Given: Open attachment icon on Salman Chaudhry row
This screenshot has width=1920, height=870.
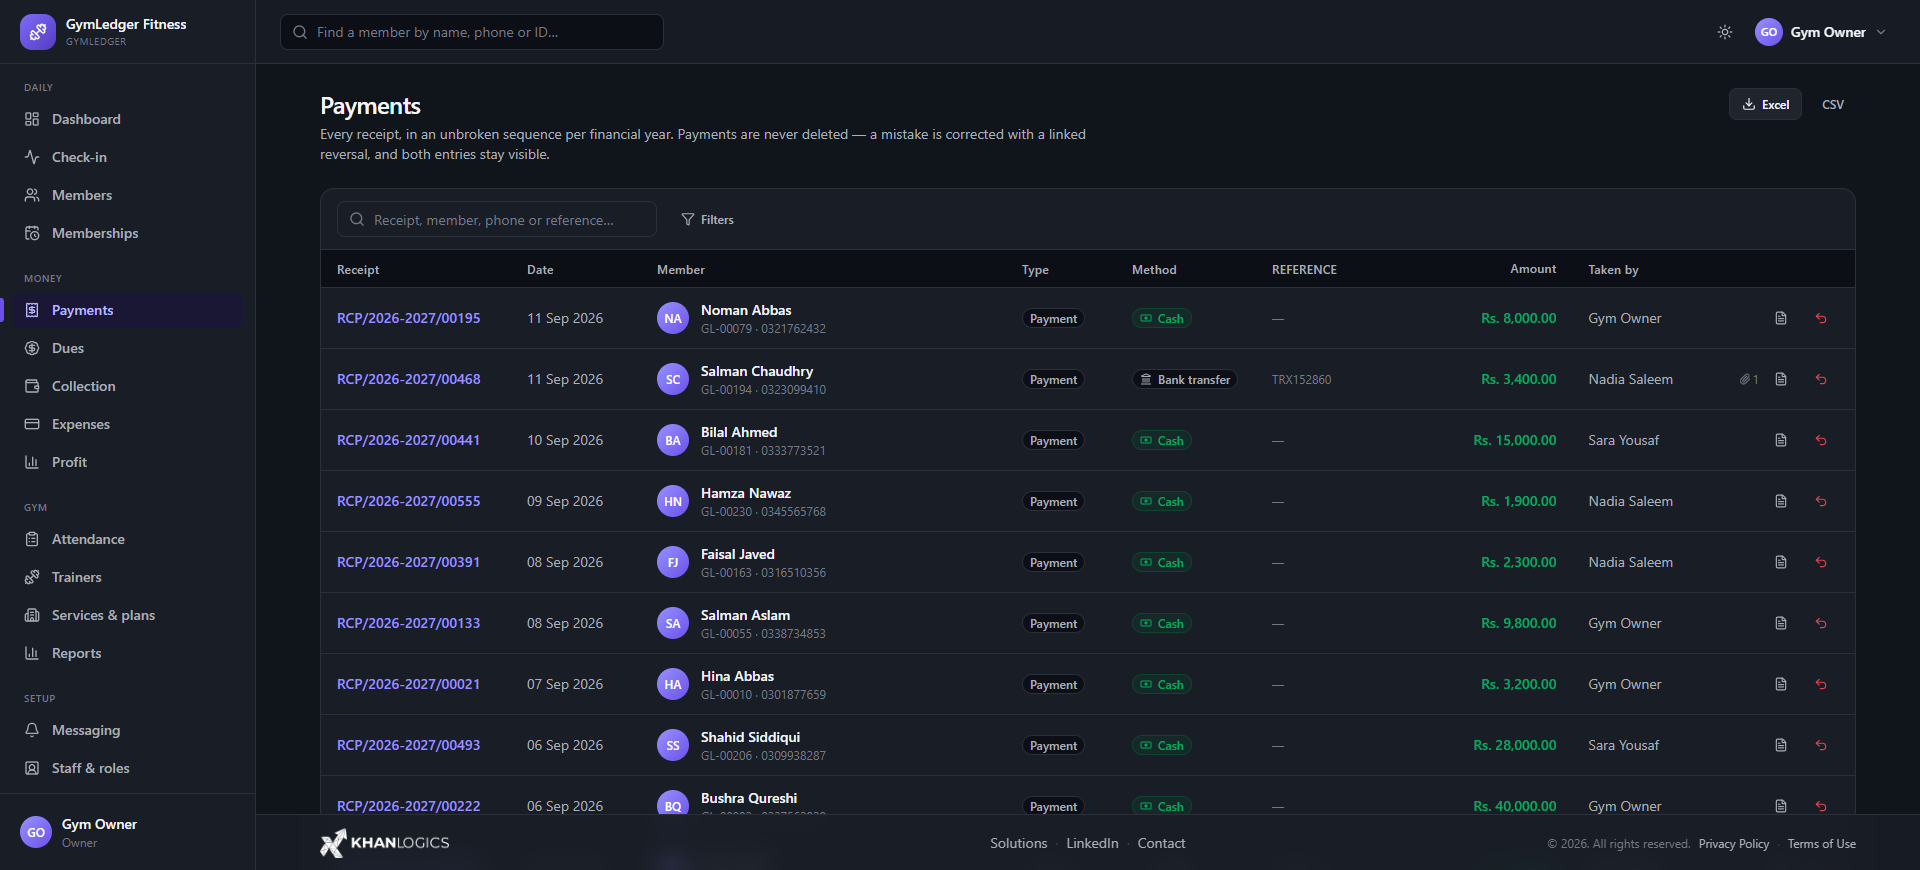Looking at the screenshot, I should [1748, 379].
